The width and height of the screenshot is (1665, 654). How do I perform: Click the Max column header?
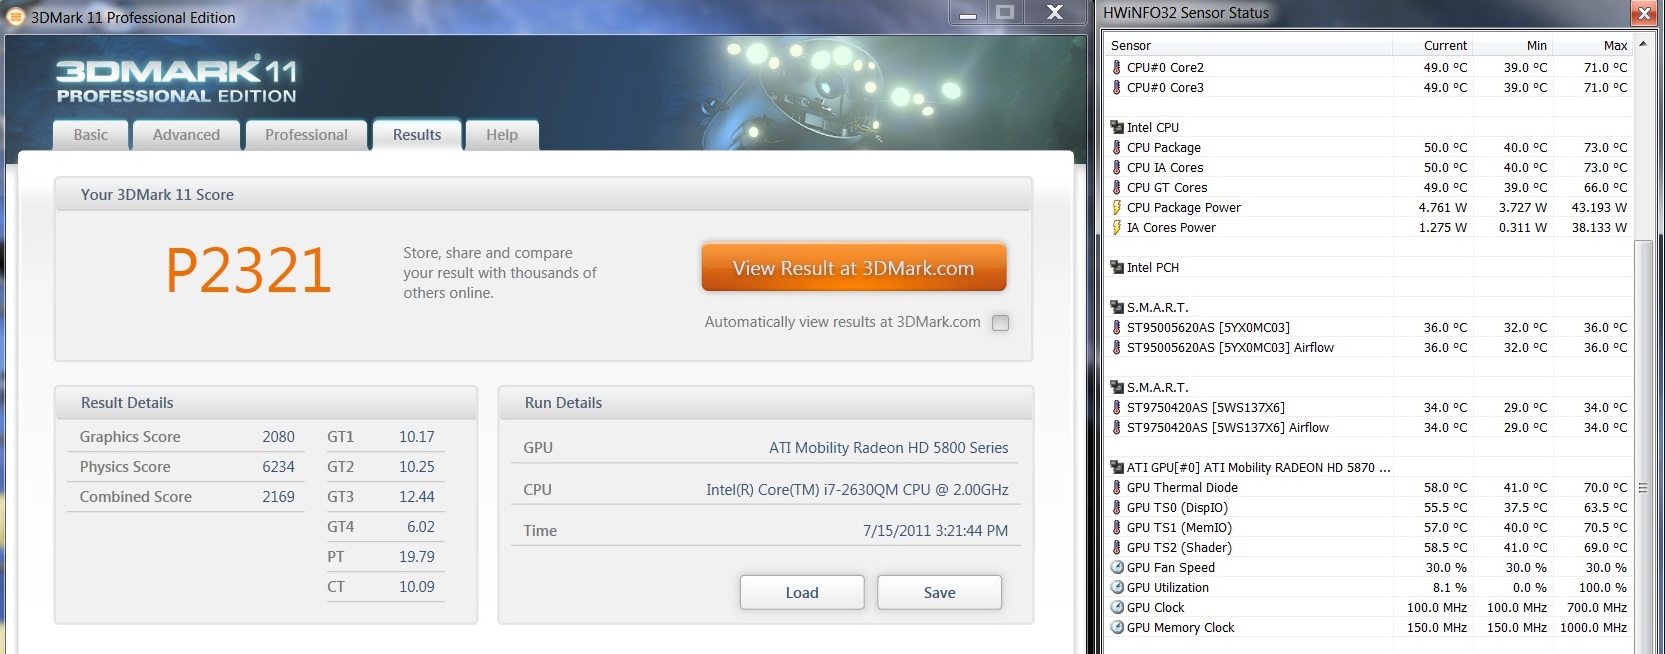click(x=1592, y=45)
